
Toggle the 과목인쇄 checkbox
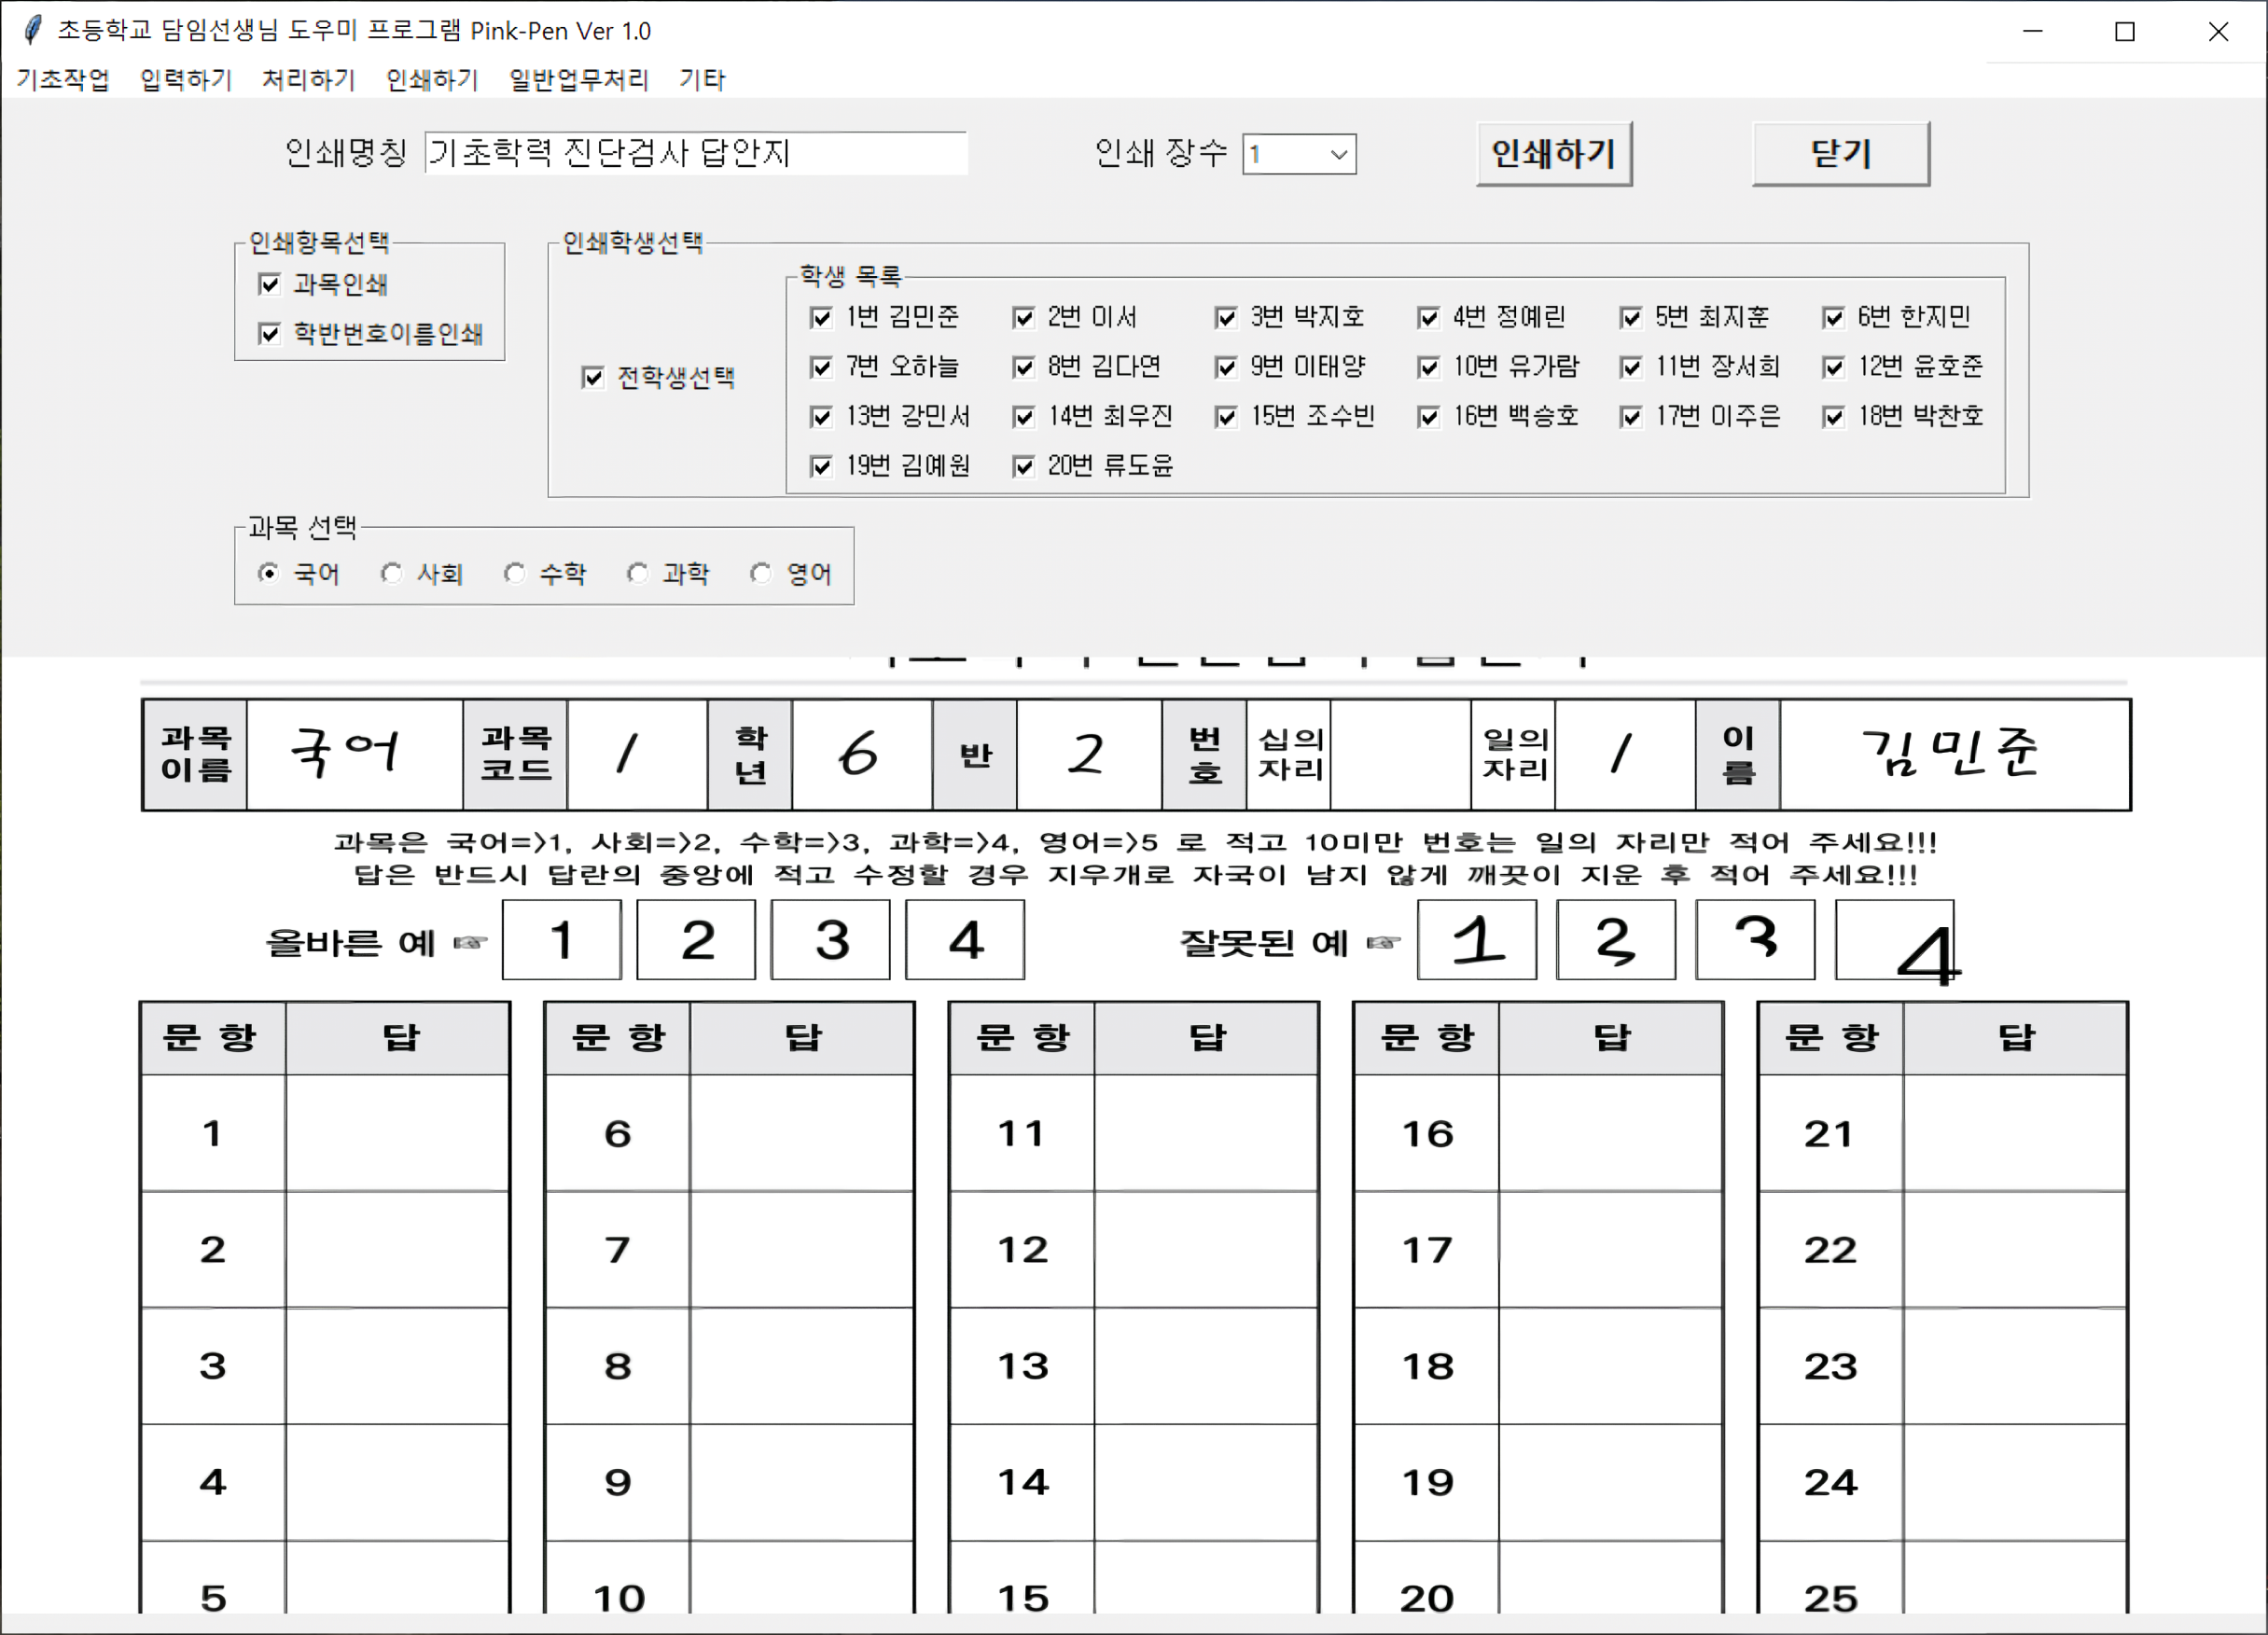269,284
